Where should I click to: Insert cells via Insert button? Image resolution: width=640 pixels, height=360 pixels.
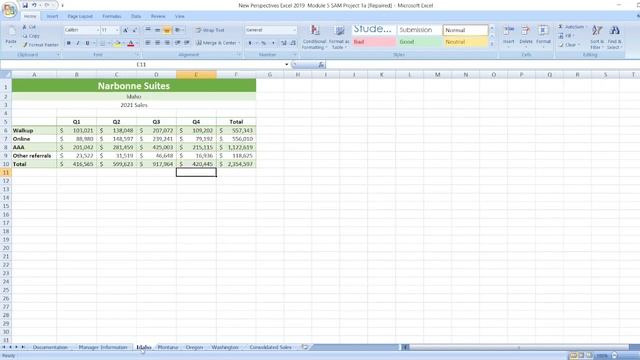coord(509,36)
